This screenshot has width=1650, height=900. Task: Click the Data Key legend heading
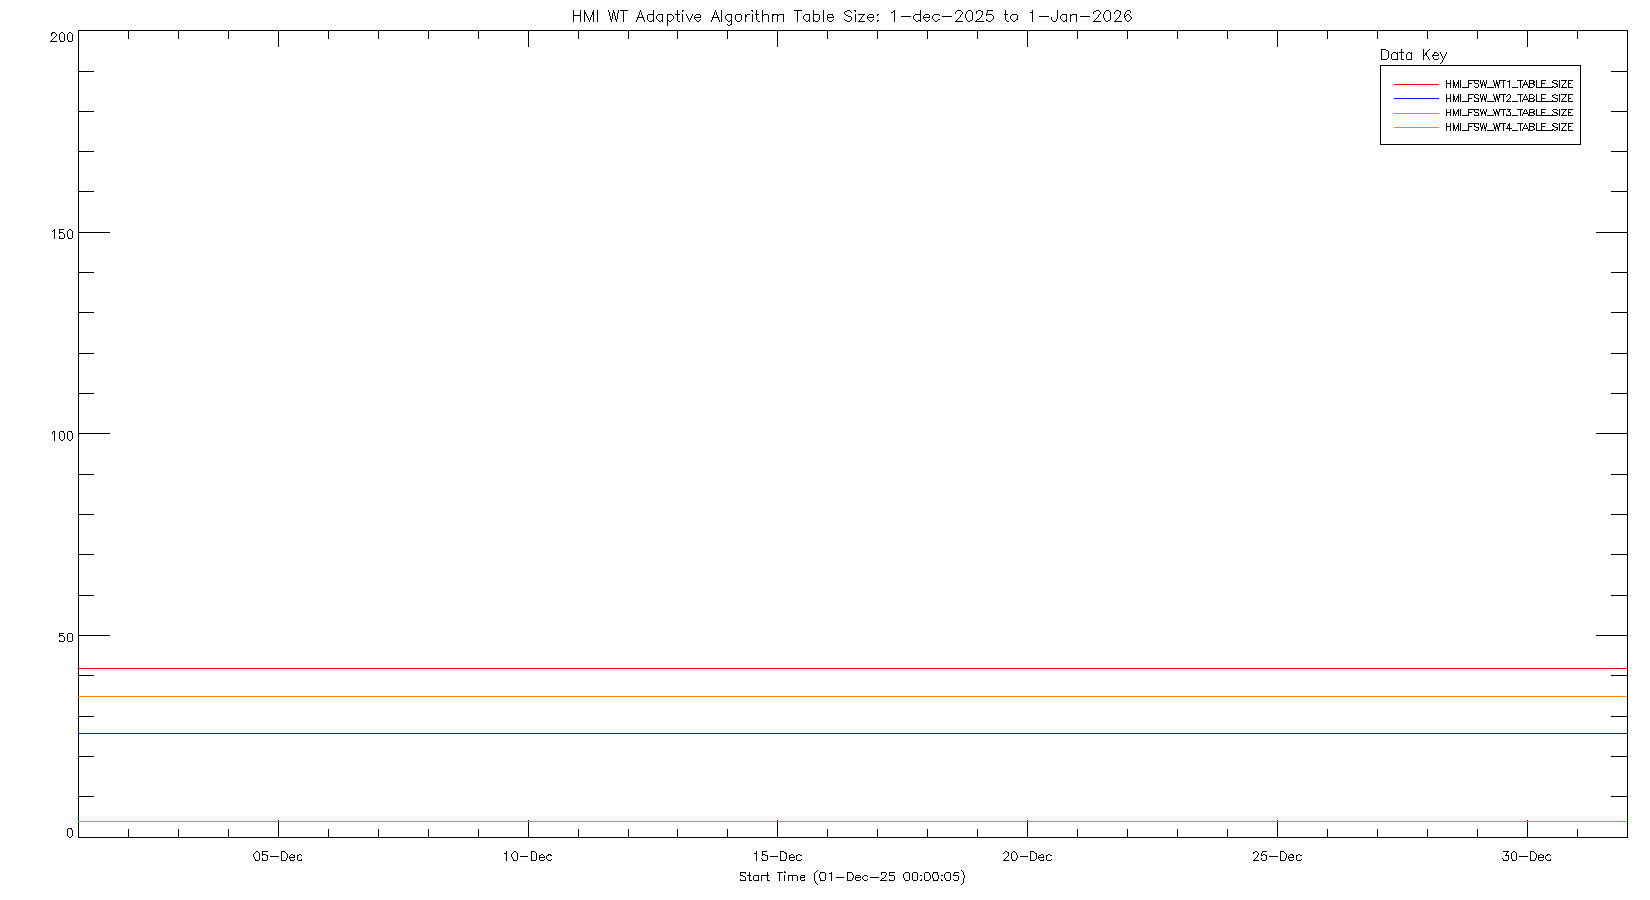[x=1413, y=55]
